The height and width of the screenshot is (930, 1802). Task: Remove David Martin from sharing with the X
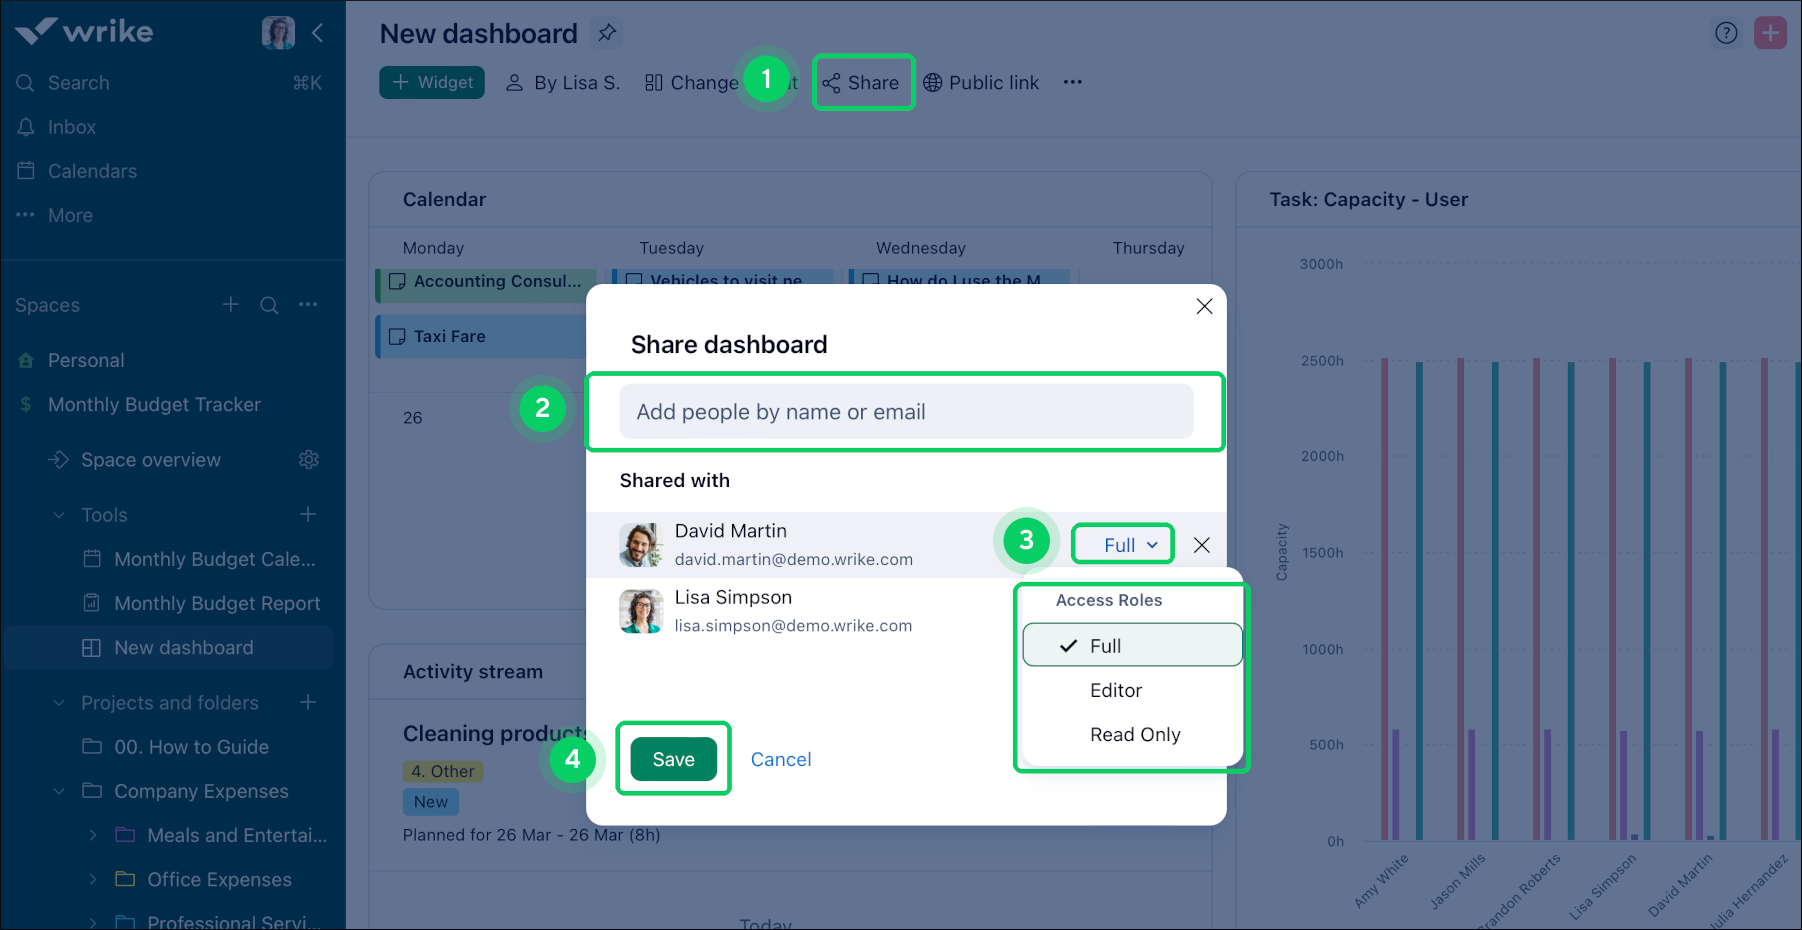tap(1201, 544)
